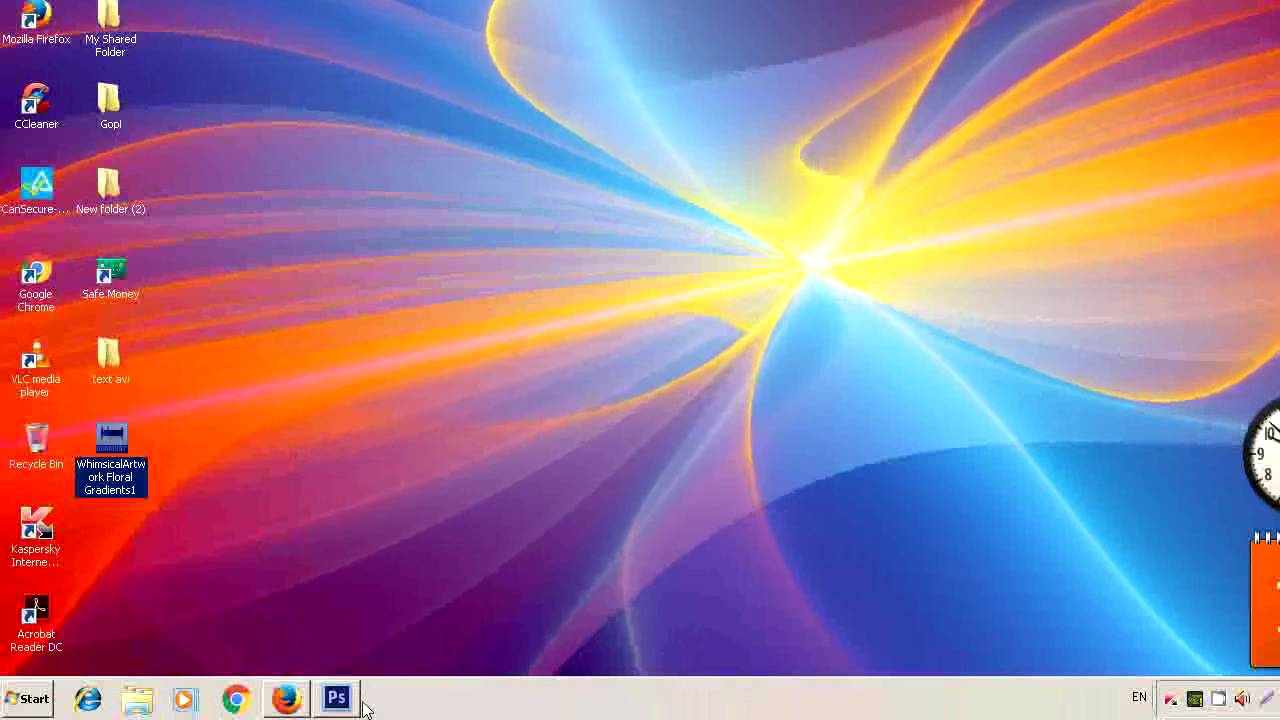The width and height of the screenshot is (1280, 720).
Task: Select the Kaspersky Internet Security shortcut
Action: pyautogui.click(x=36, y=538)
